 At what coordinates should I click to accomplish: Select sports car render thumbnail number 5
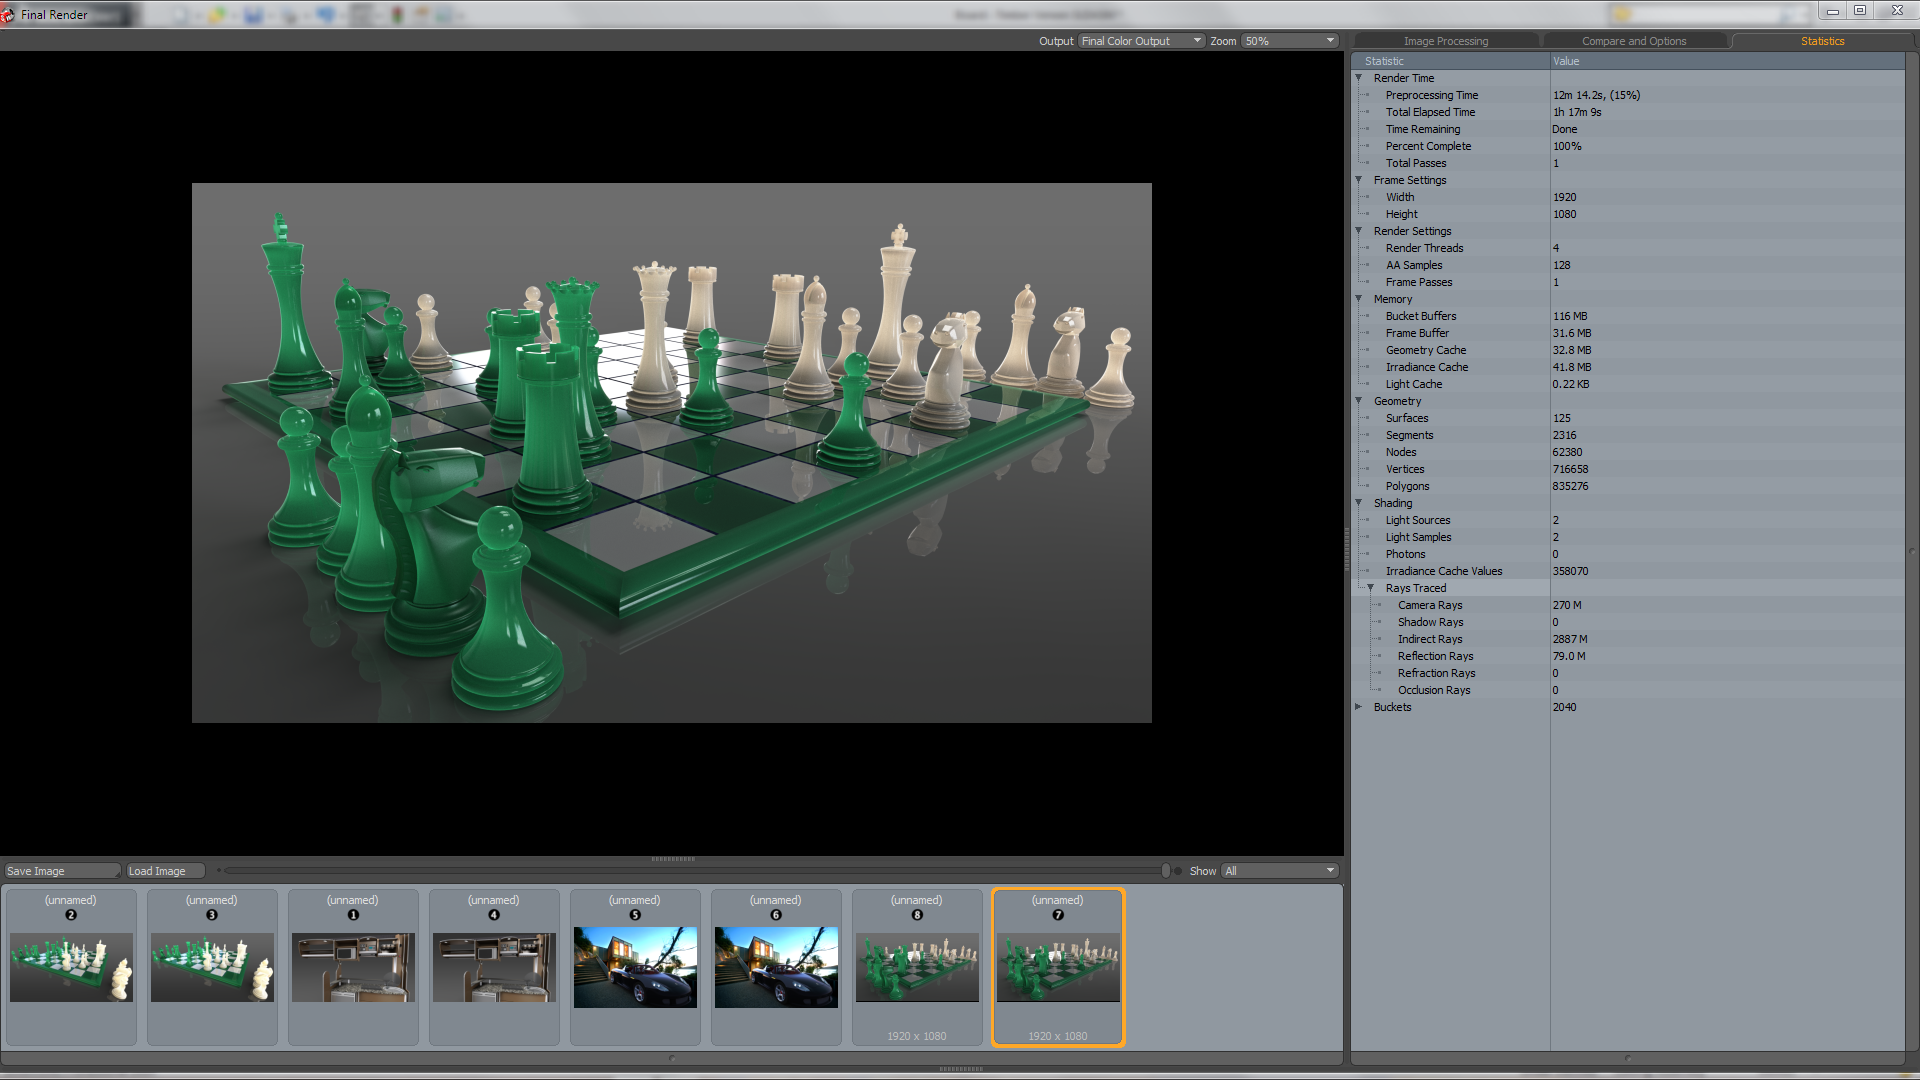point(635,967)
